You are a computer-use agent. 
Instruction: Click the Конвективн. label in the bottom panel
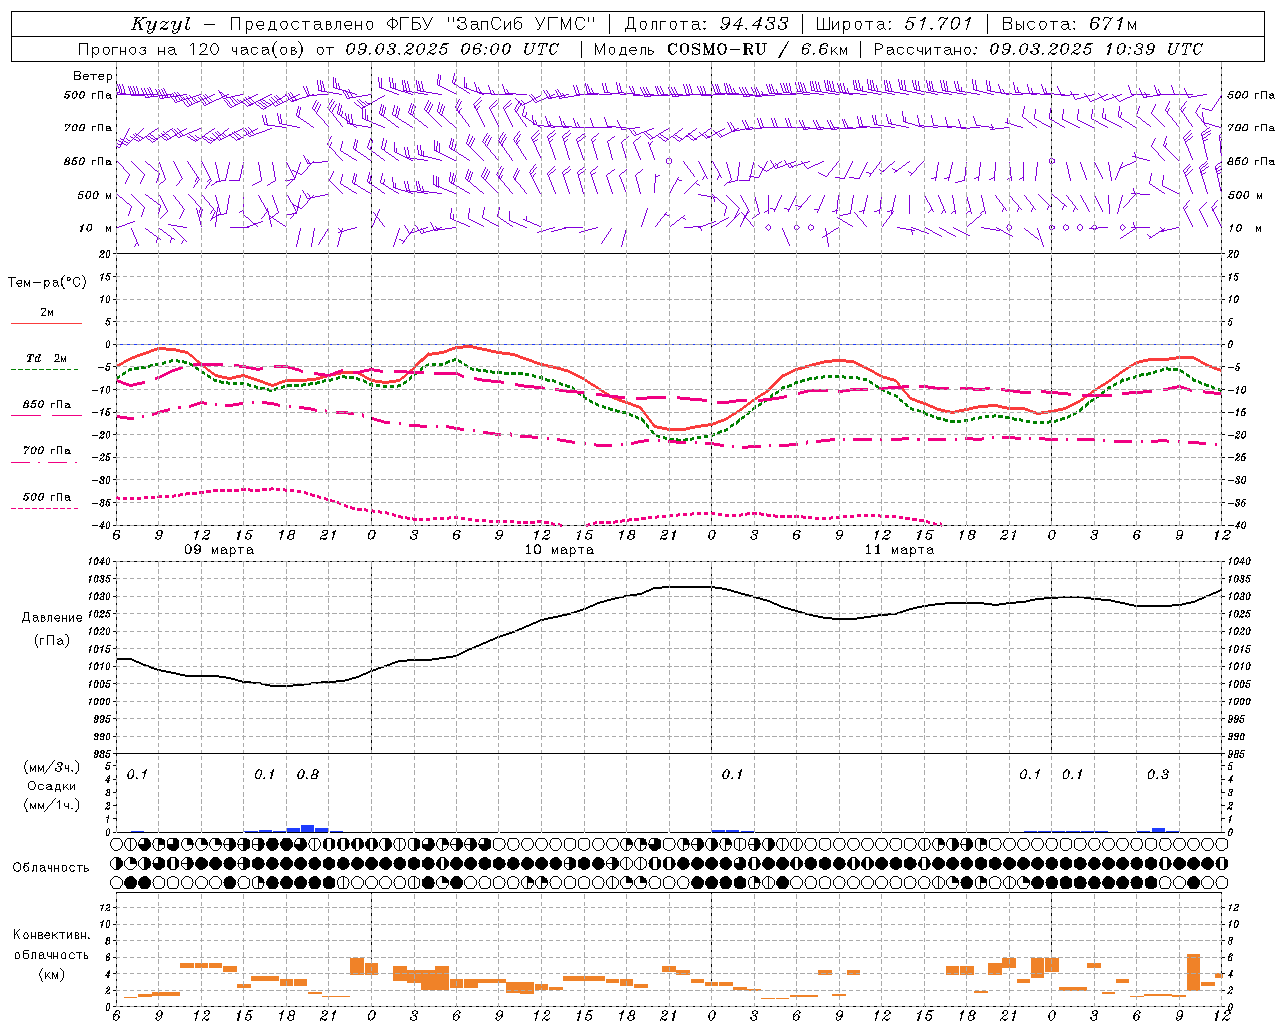pyautogui.click(x=52, y=935)
